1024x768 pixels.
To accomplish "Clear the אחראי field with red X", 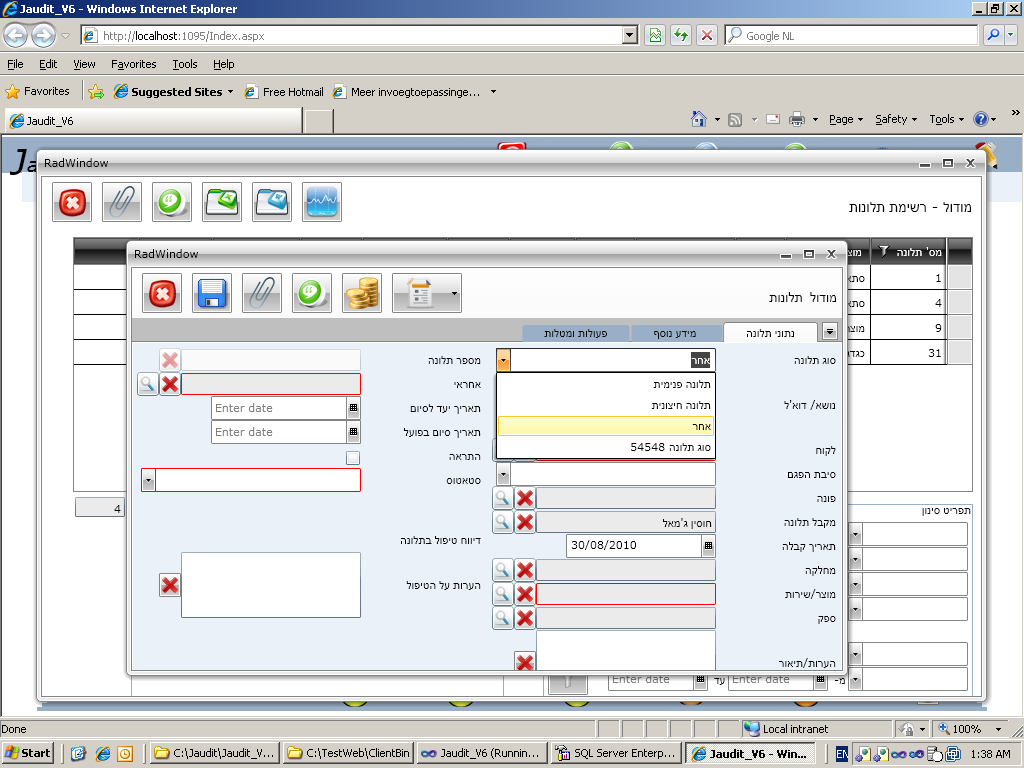I will point(170,384).
